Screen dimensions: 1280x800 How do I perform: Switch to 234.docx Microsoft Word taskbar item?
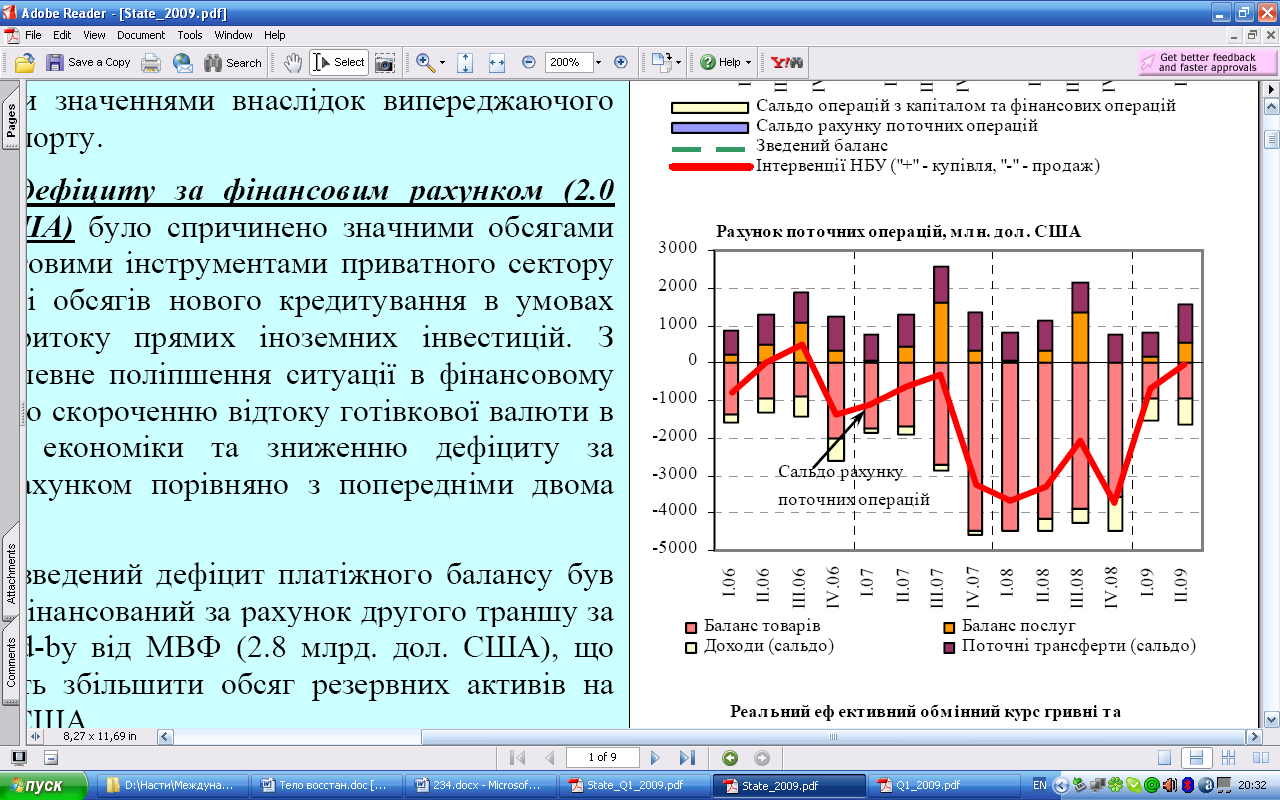click(x=480, y=785)
